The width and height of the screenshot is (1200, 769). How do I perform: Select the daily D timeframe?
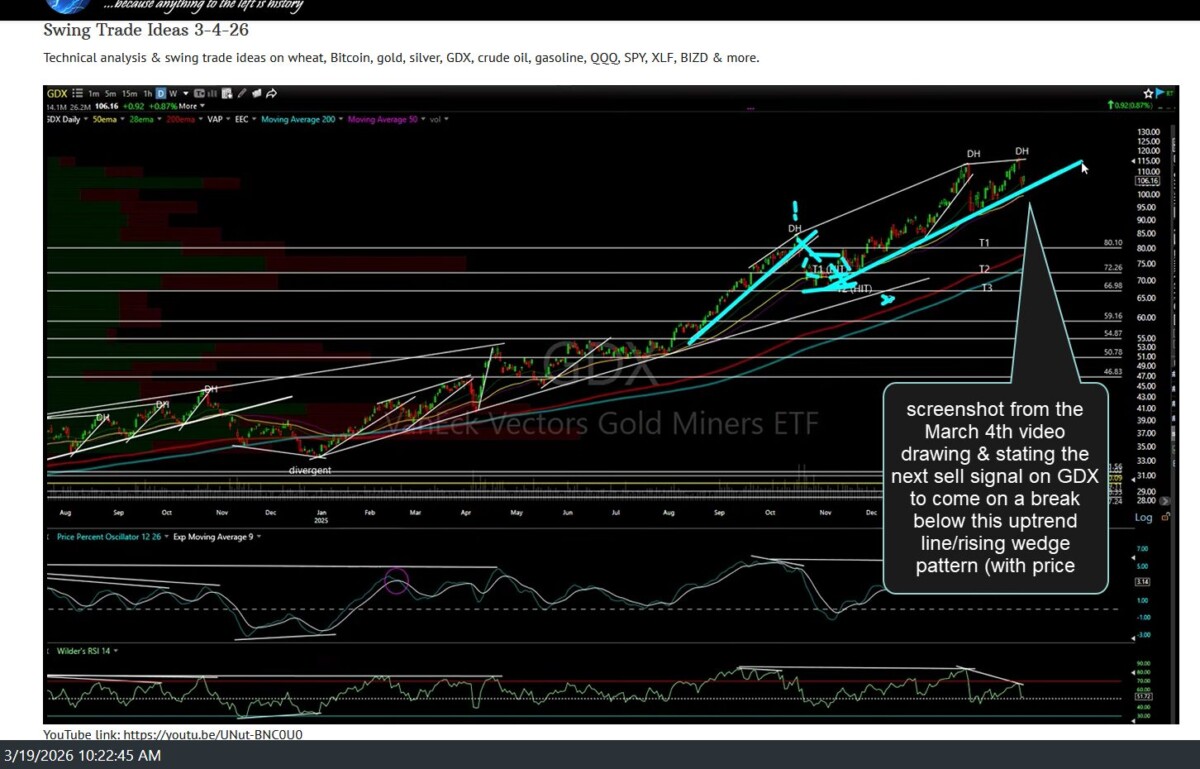[161, 93]
